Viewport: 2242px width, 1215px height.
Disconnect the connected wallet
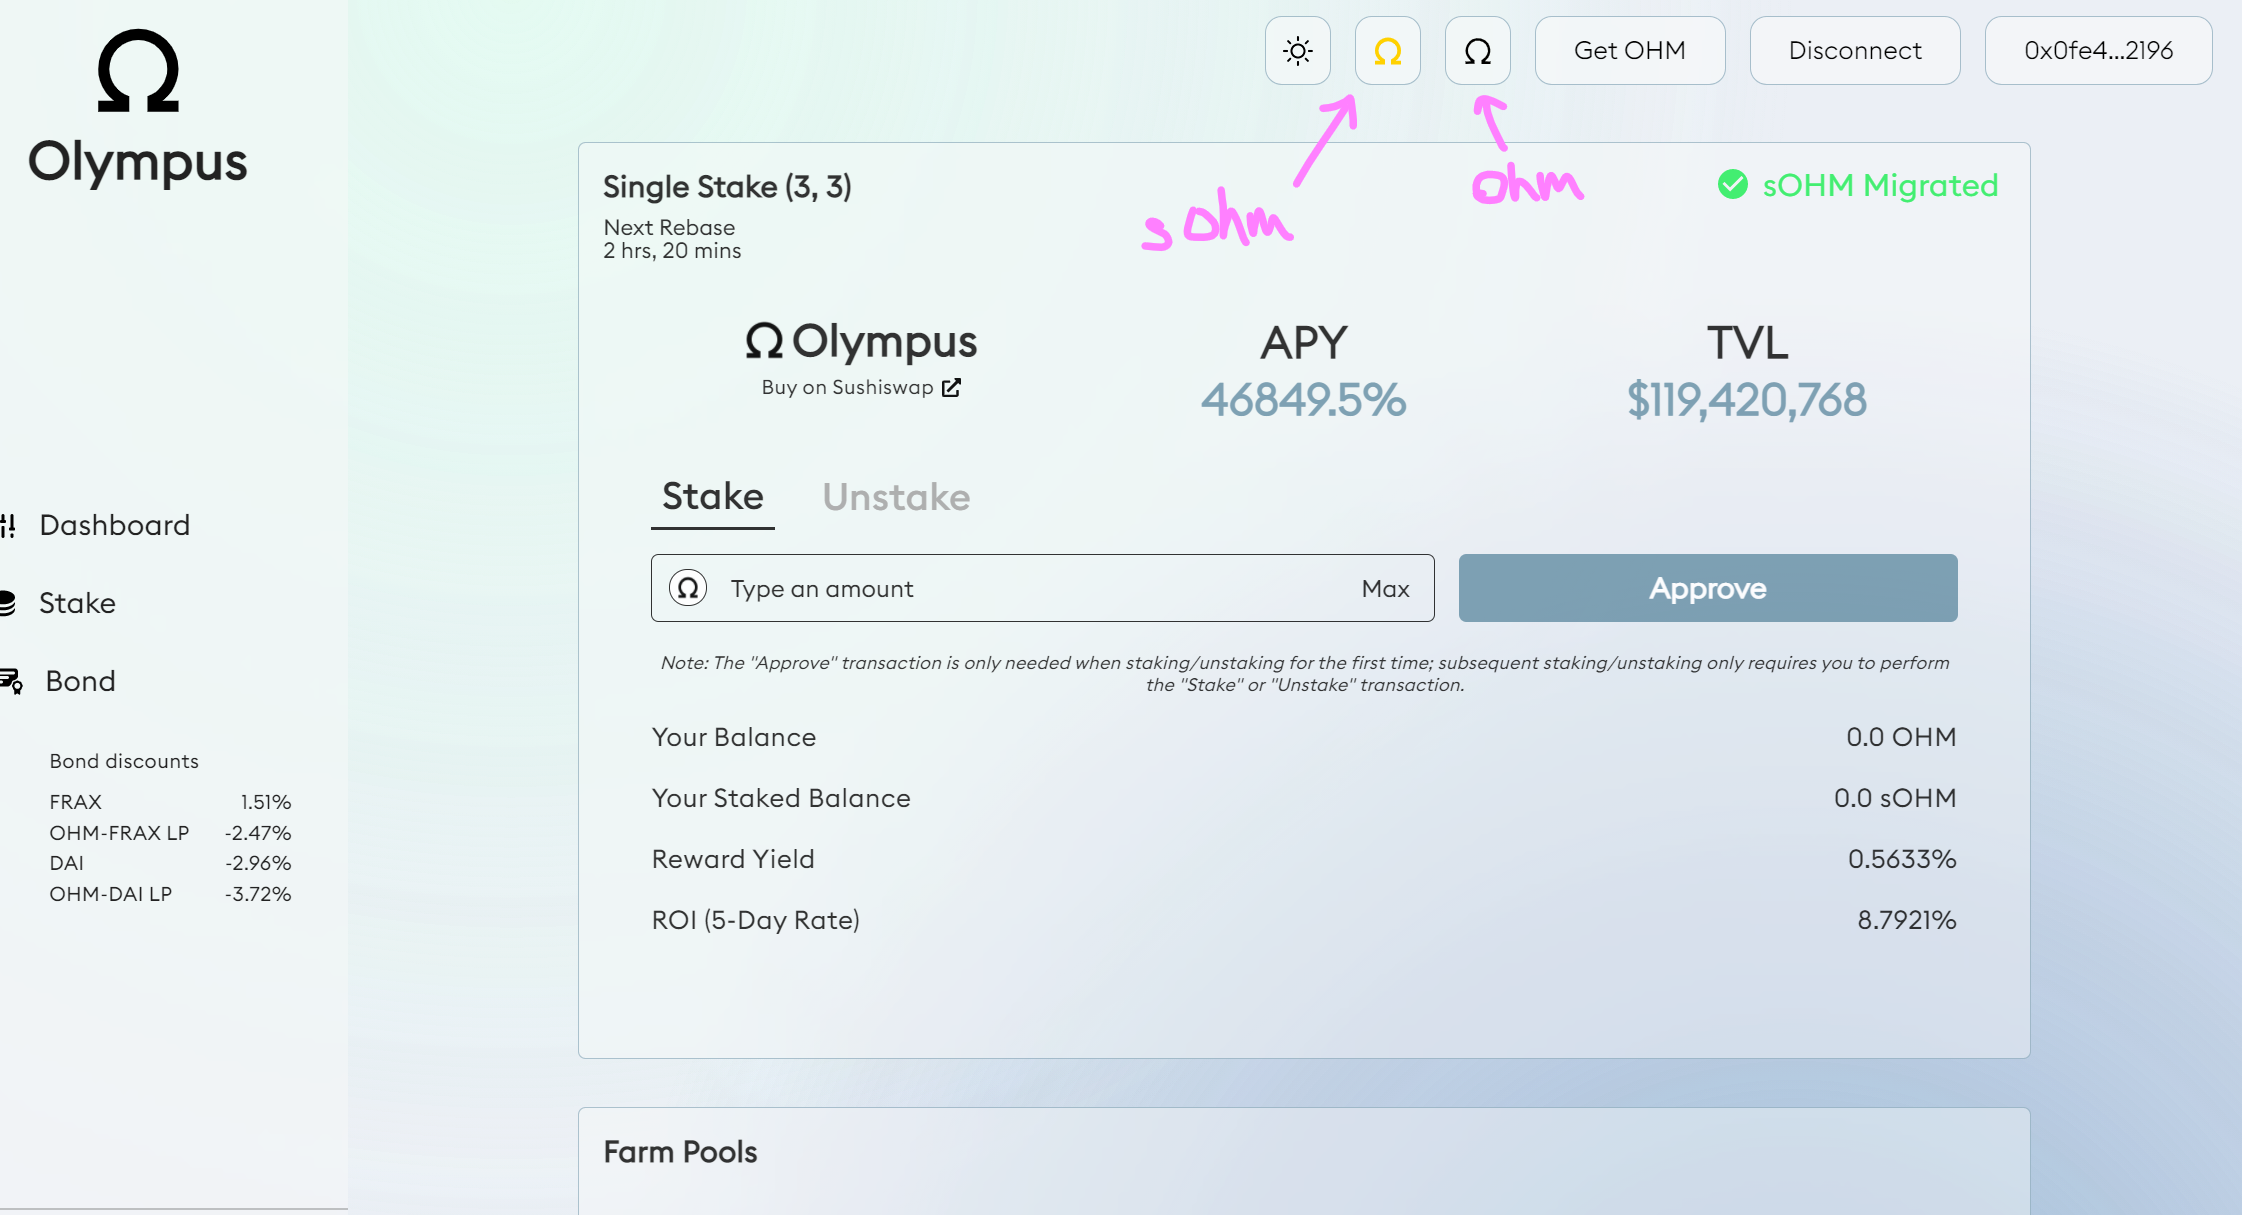click(x=1854, y=50)
